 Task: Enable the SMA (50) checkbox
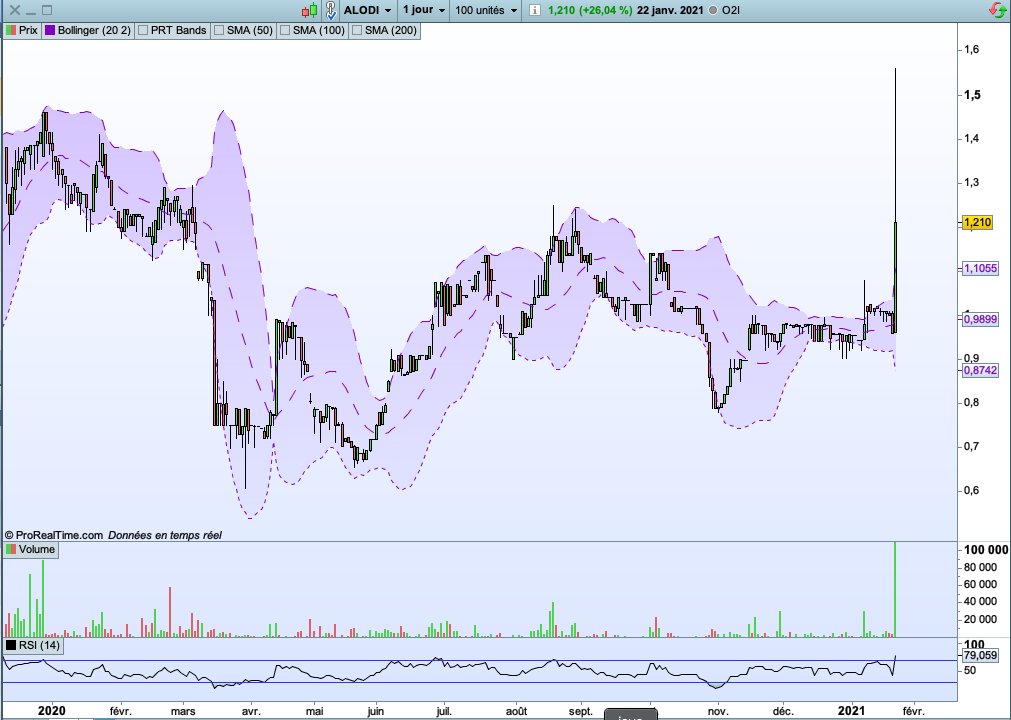pyautogui.click(x=219, y=30)
